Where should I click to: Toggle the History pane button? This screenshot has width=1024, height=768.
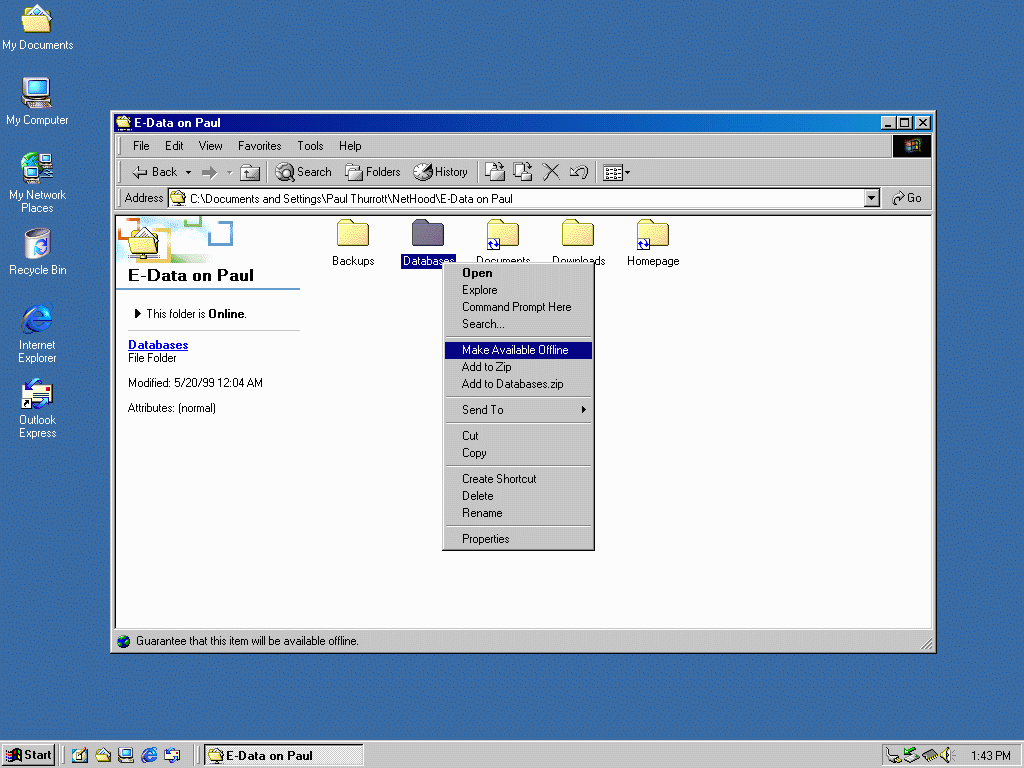tap(440, 172)
